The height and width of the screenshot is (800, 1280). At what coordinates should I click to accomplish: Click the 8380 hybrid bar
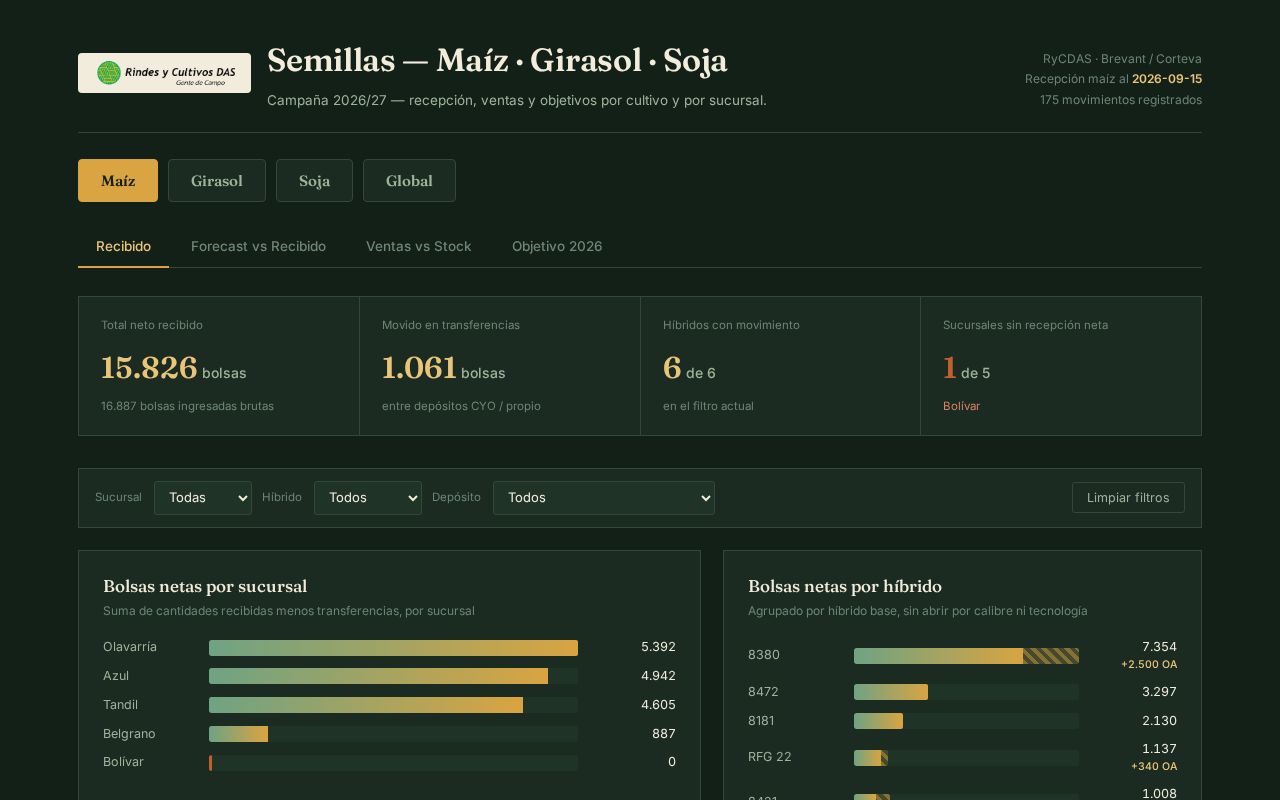click(x=966, y=656)
